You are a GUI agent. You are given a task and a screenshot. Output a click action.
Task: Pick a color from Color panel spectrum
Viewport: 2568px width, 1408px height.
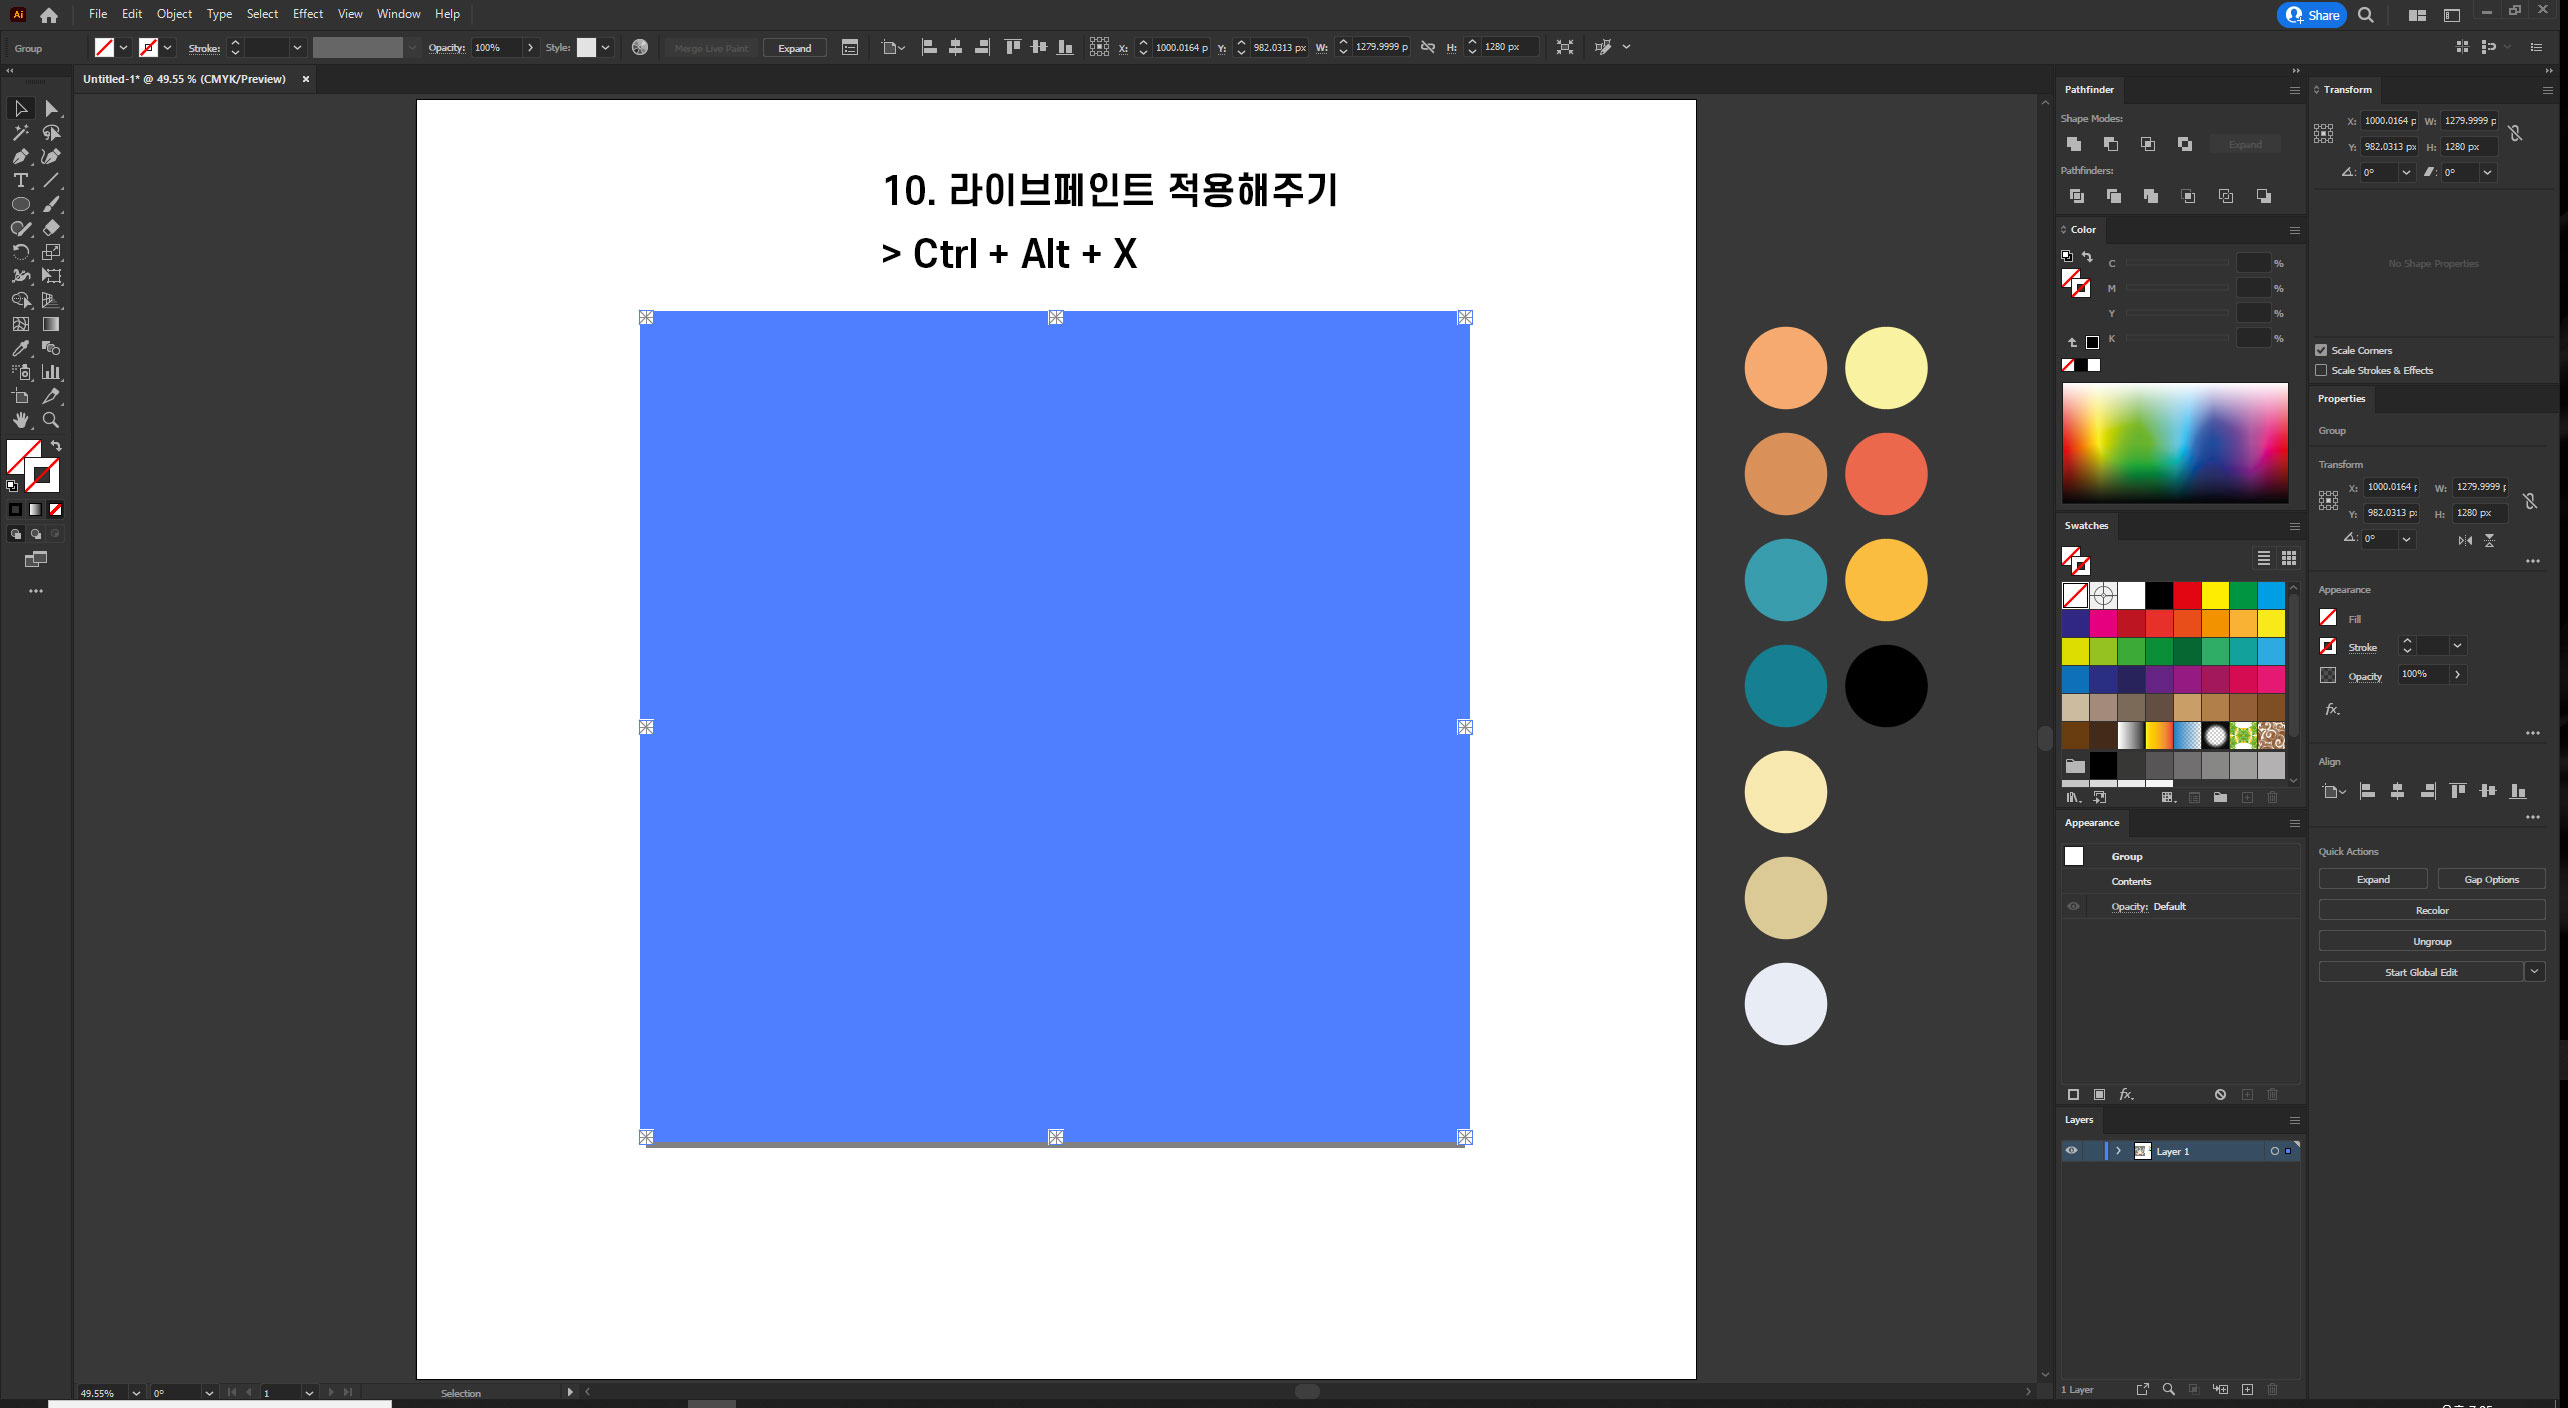point(2175,443)
